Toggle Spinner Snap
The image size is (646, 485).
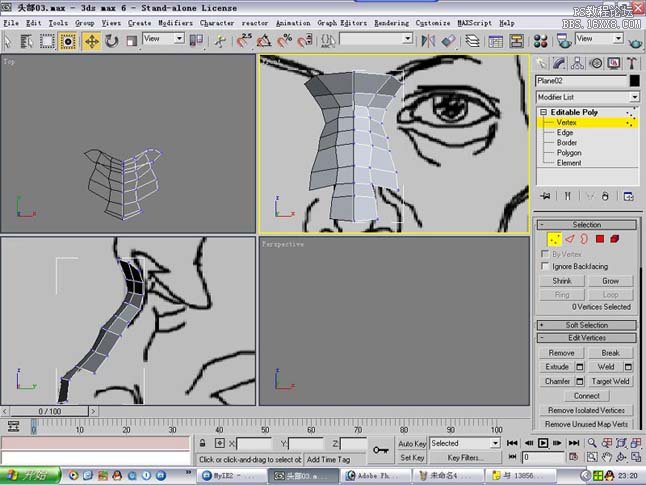(305, 40)
